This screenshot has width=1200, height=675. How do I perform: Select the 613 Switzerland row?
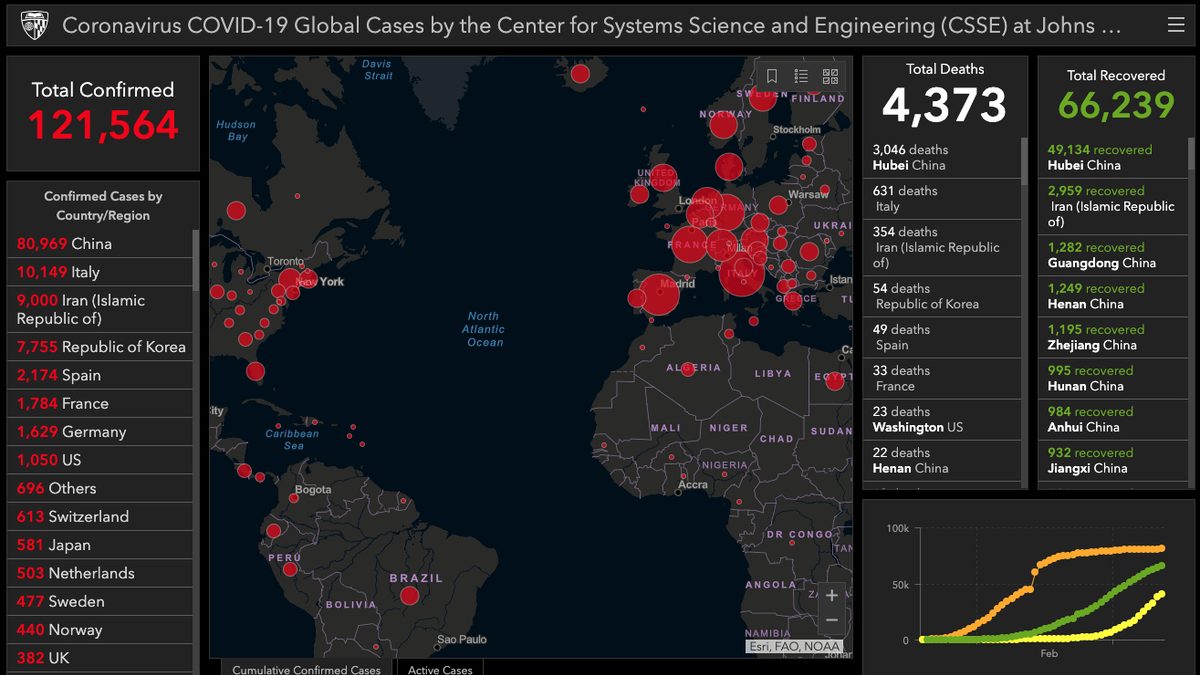point(100,517)
